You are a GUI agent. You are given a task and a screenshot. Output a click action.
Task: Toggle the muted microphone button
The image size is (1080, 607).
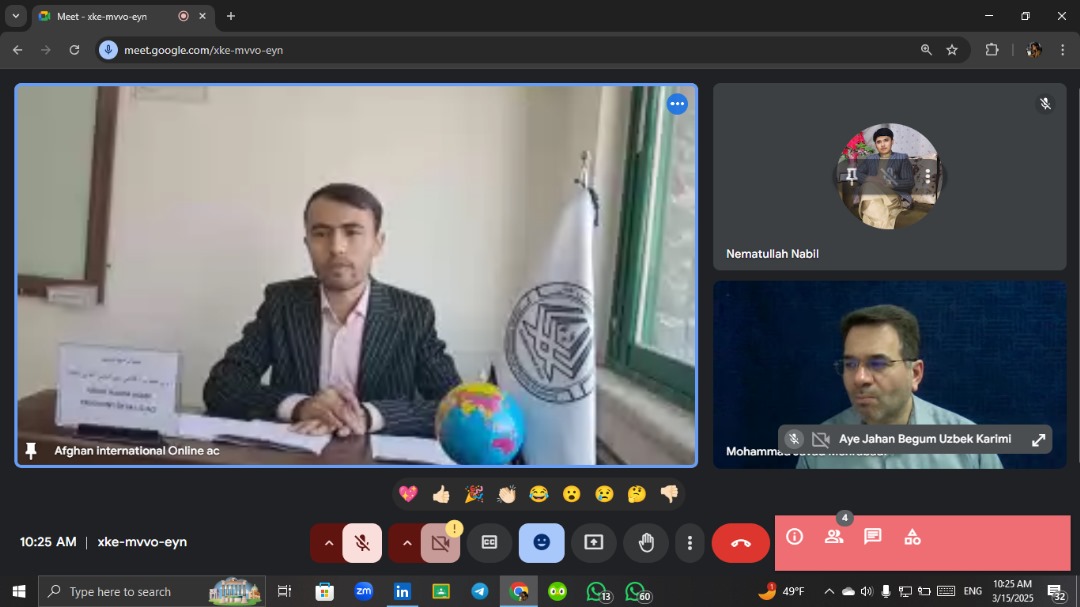coord(362,543)
